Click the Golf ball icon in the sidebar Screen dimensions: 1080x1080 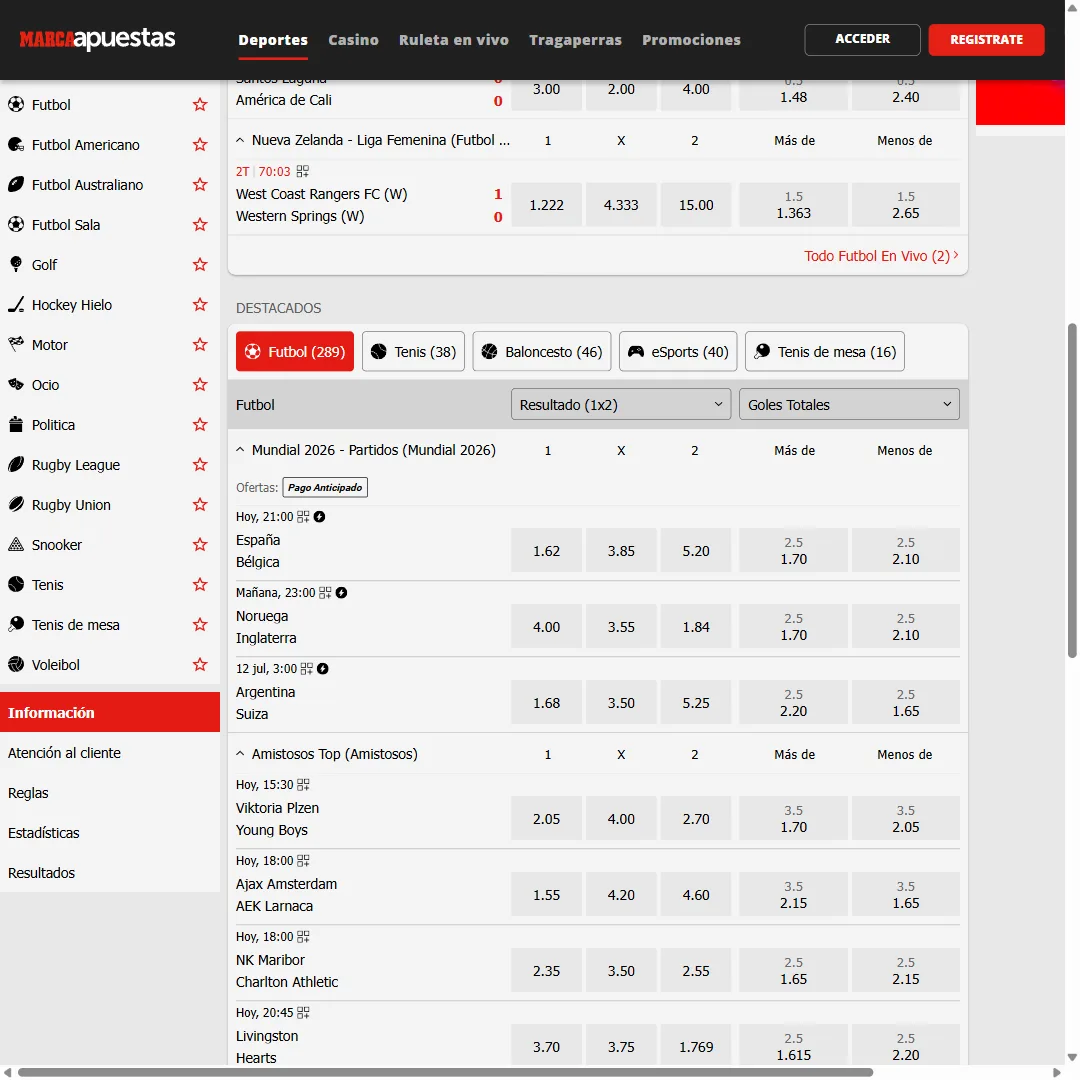pyautogui.click(x=16, y=264)
